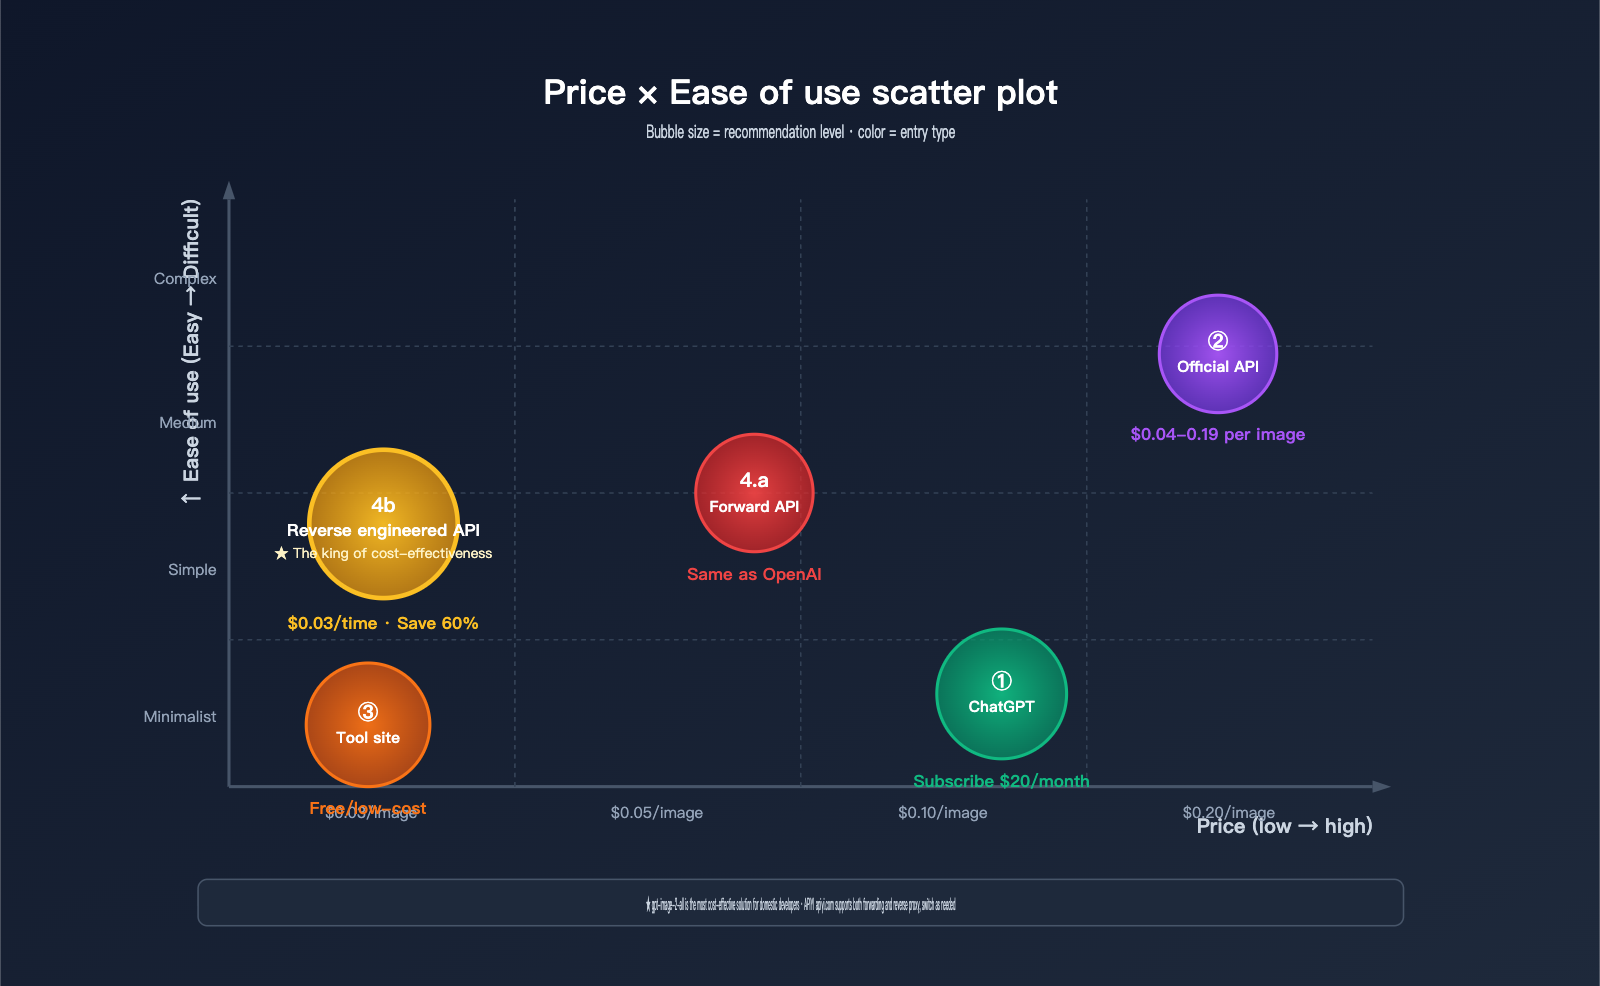Click the chart title text
This screenshot has height=986, width=1600.
(x=800, y=92)
